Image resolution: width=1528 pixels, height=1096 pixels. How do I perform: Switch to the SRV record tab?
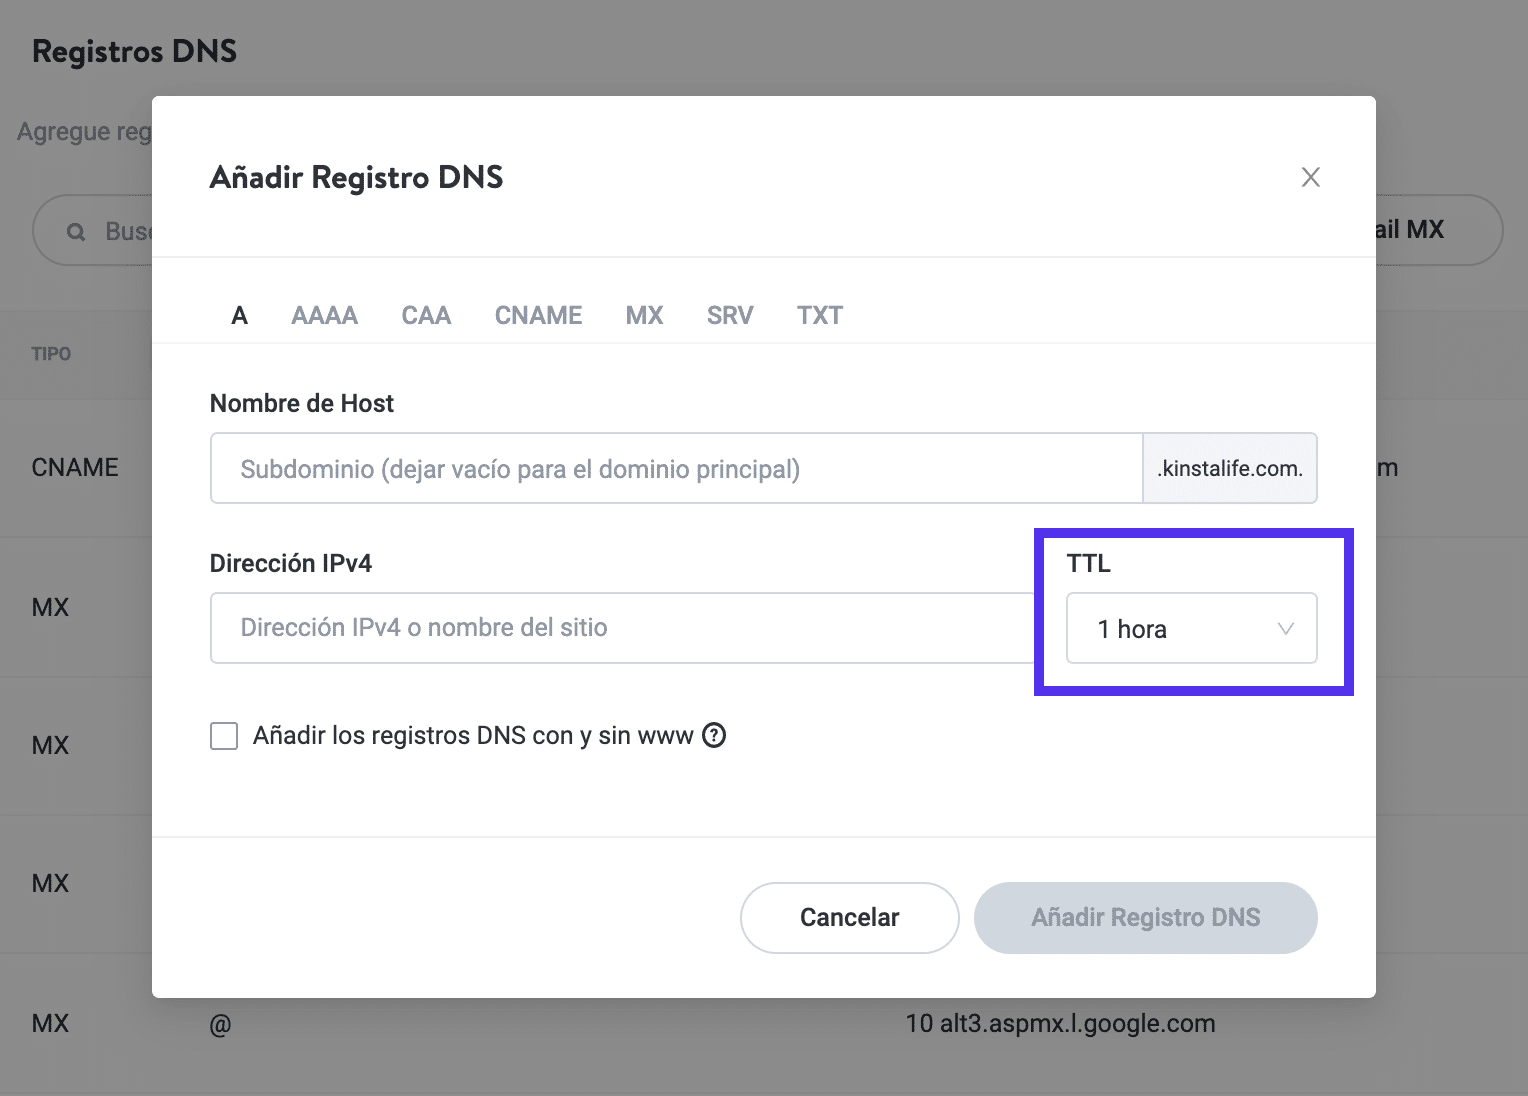click(729, 316)
